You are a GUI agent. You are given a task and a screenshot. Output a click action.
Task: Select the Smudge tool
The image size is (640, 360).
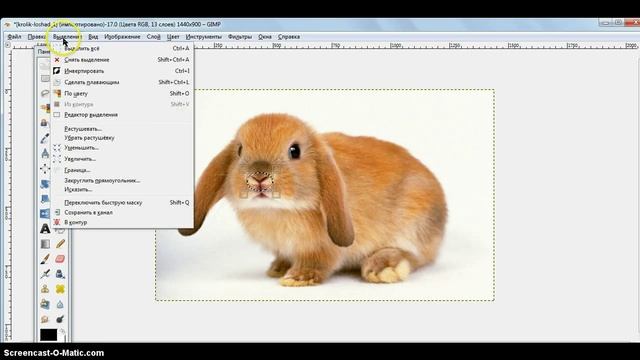[45, 319]
